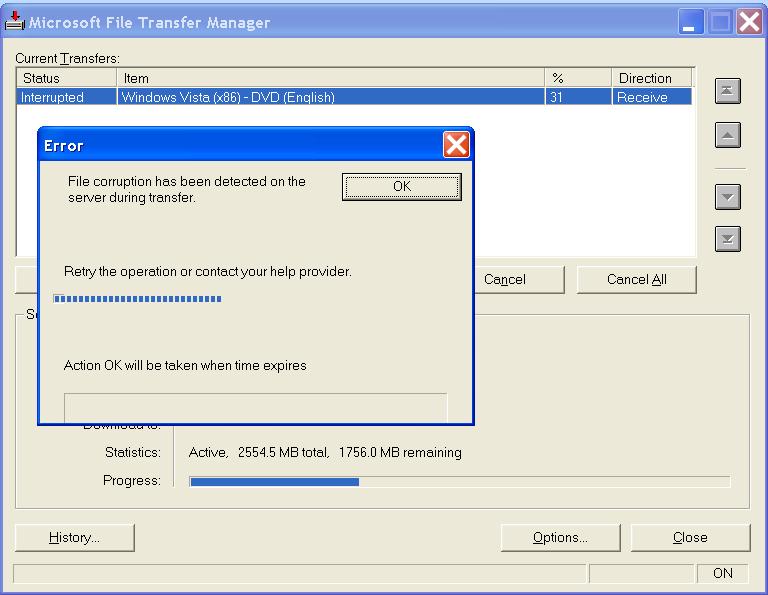Click 'File corruption has been detected' message

click(187, 190)
